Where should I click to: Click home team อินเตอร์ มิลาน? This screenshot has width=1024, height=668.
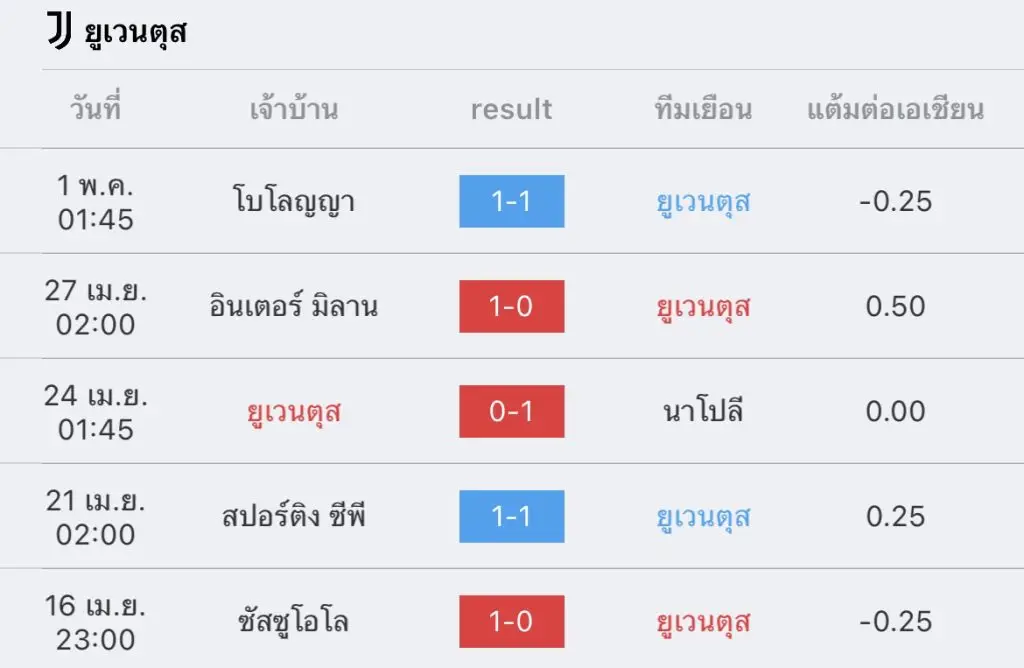click(294, 306)
